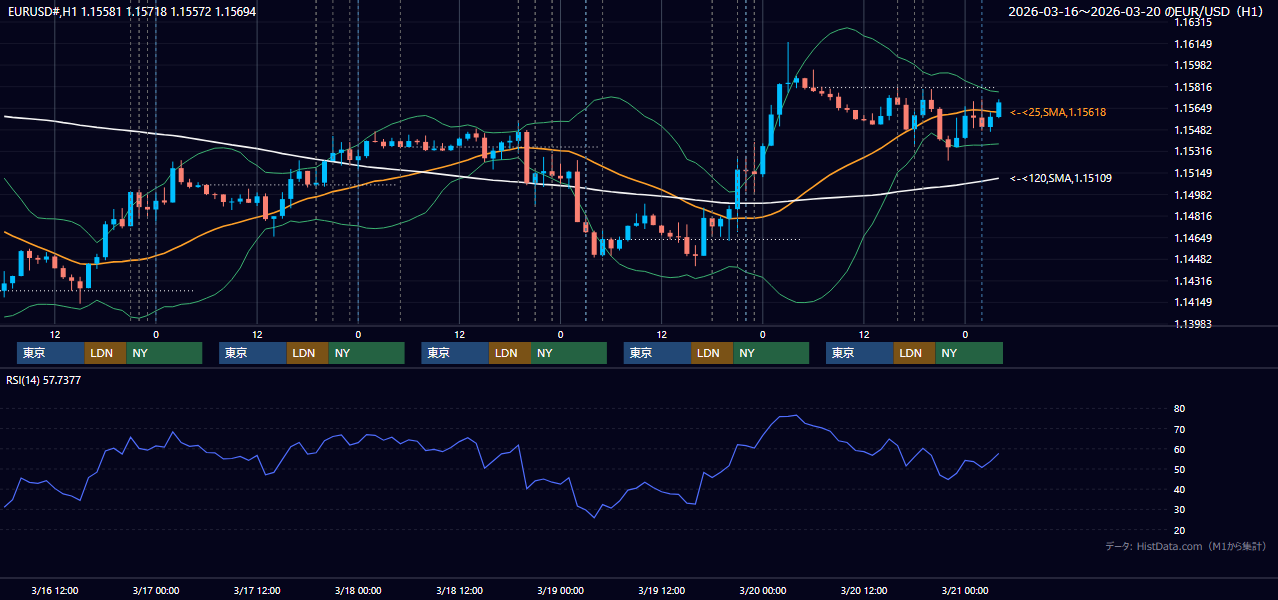Screen dimensions: 1278x600
Task: Click price axis value 1.15316
Action: pos(1193,151)
